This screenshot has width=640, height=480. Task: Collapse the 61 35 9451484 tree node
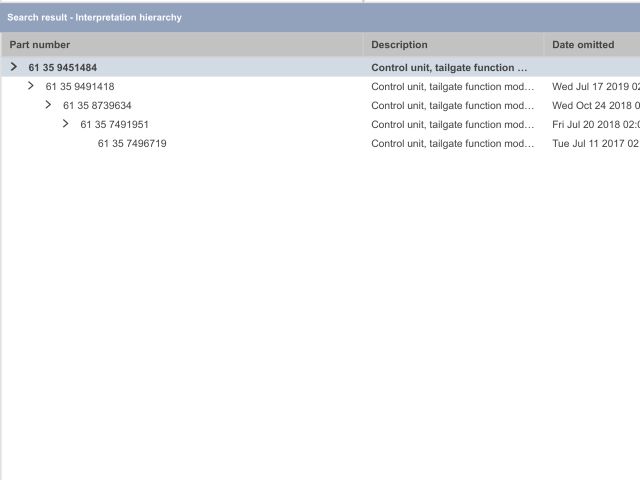tap(13, 67)
